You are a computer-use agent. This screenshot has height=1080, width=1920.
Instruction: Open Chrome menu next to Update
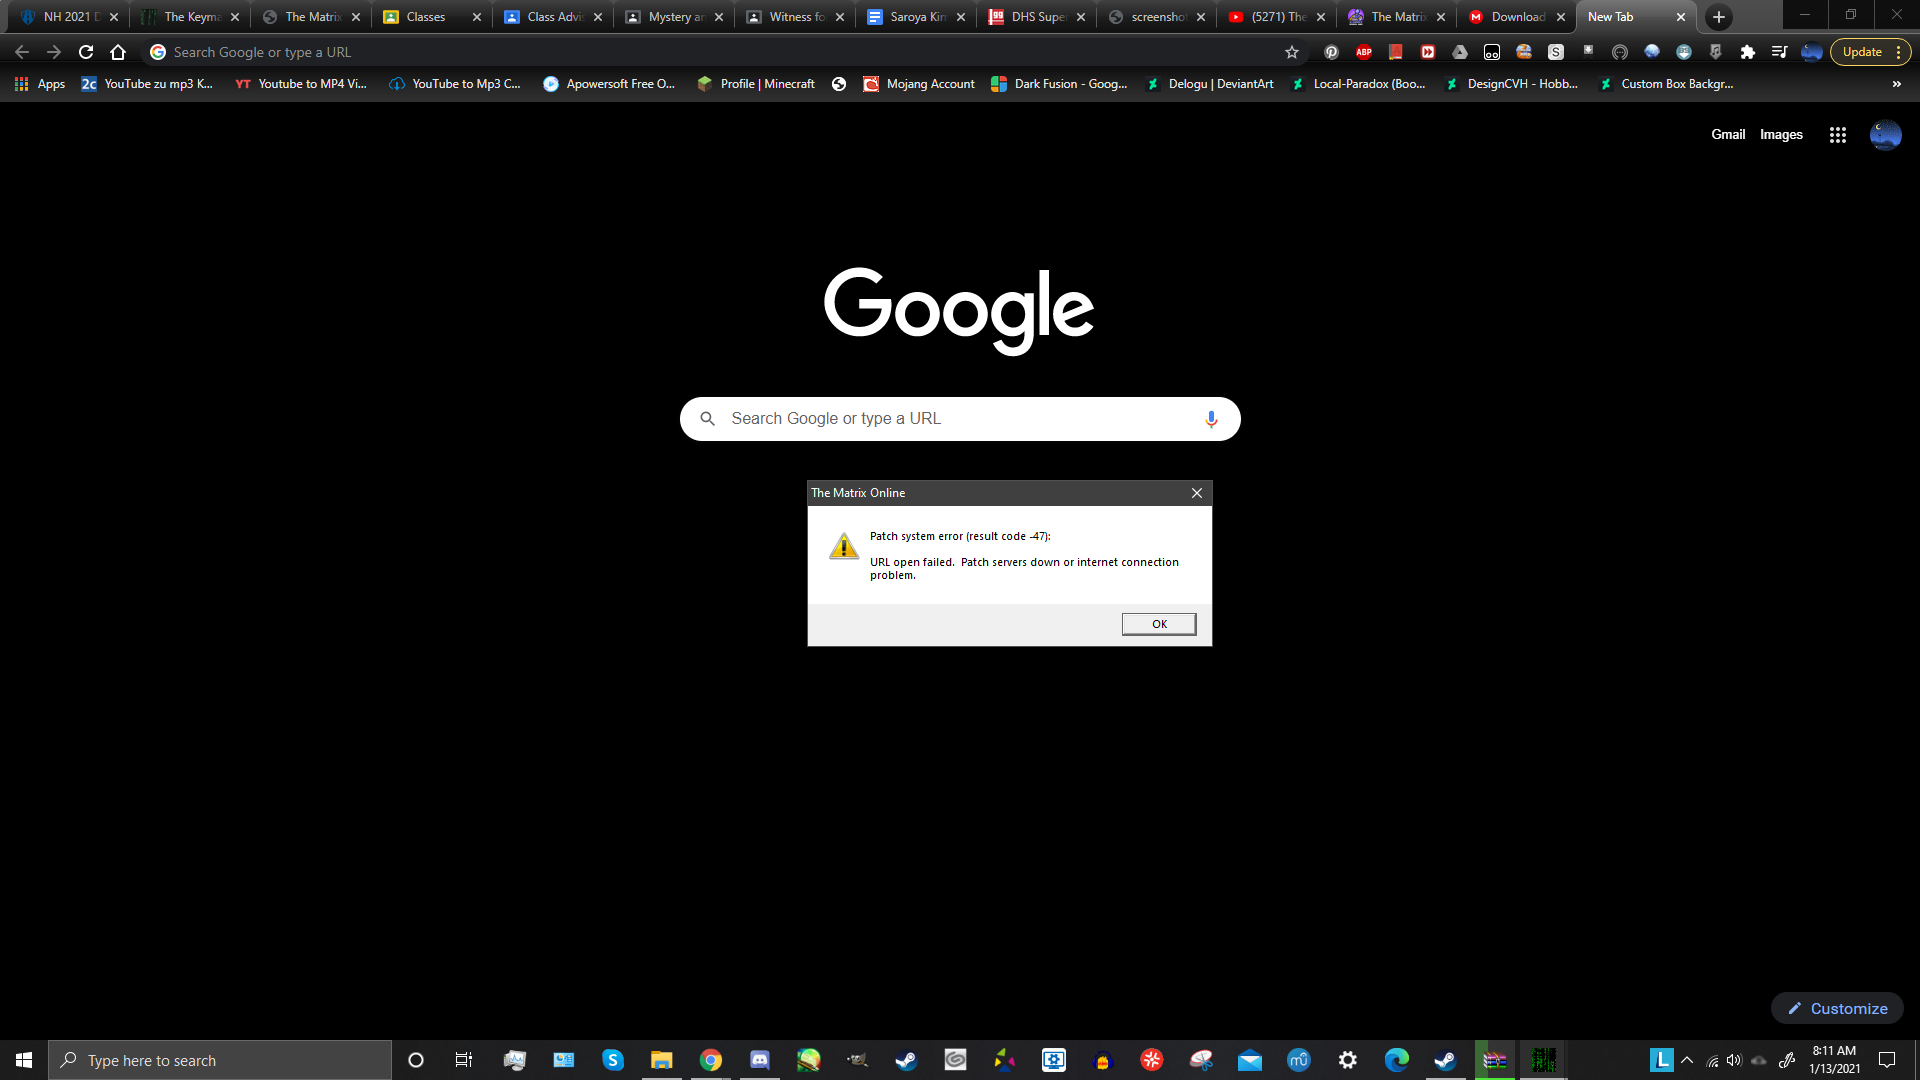(1898, 52)
